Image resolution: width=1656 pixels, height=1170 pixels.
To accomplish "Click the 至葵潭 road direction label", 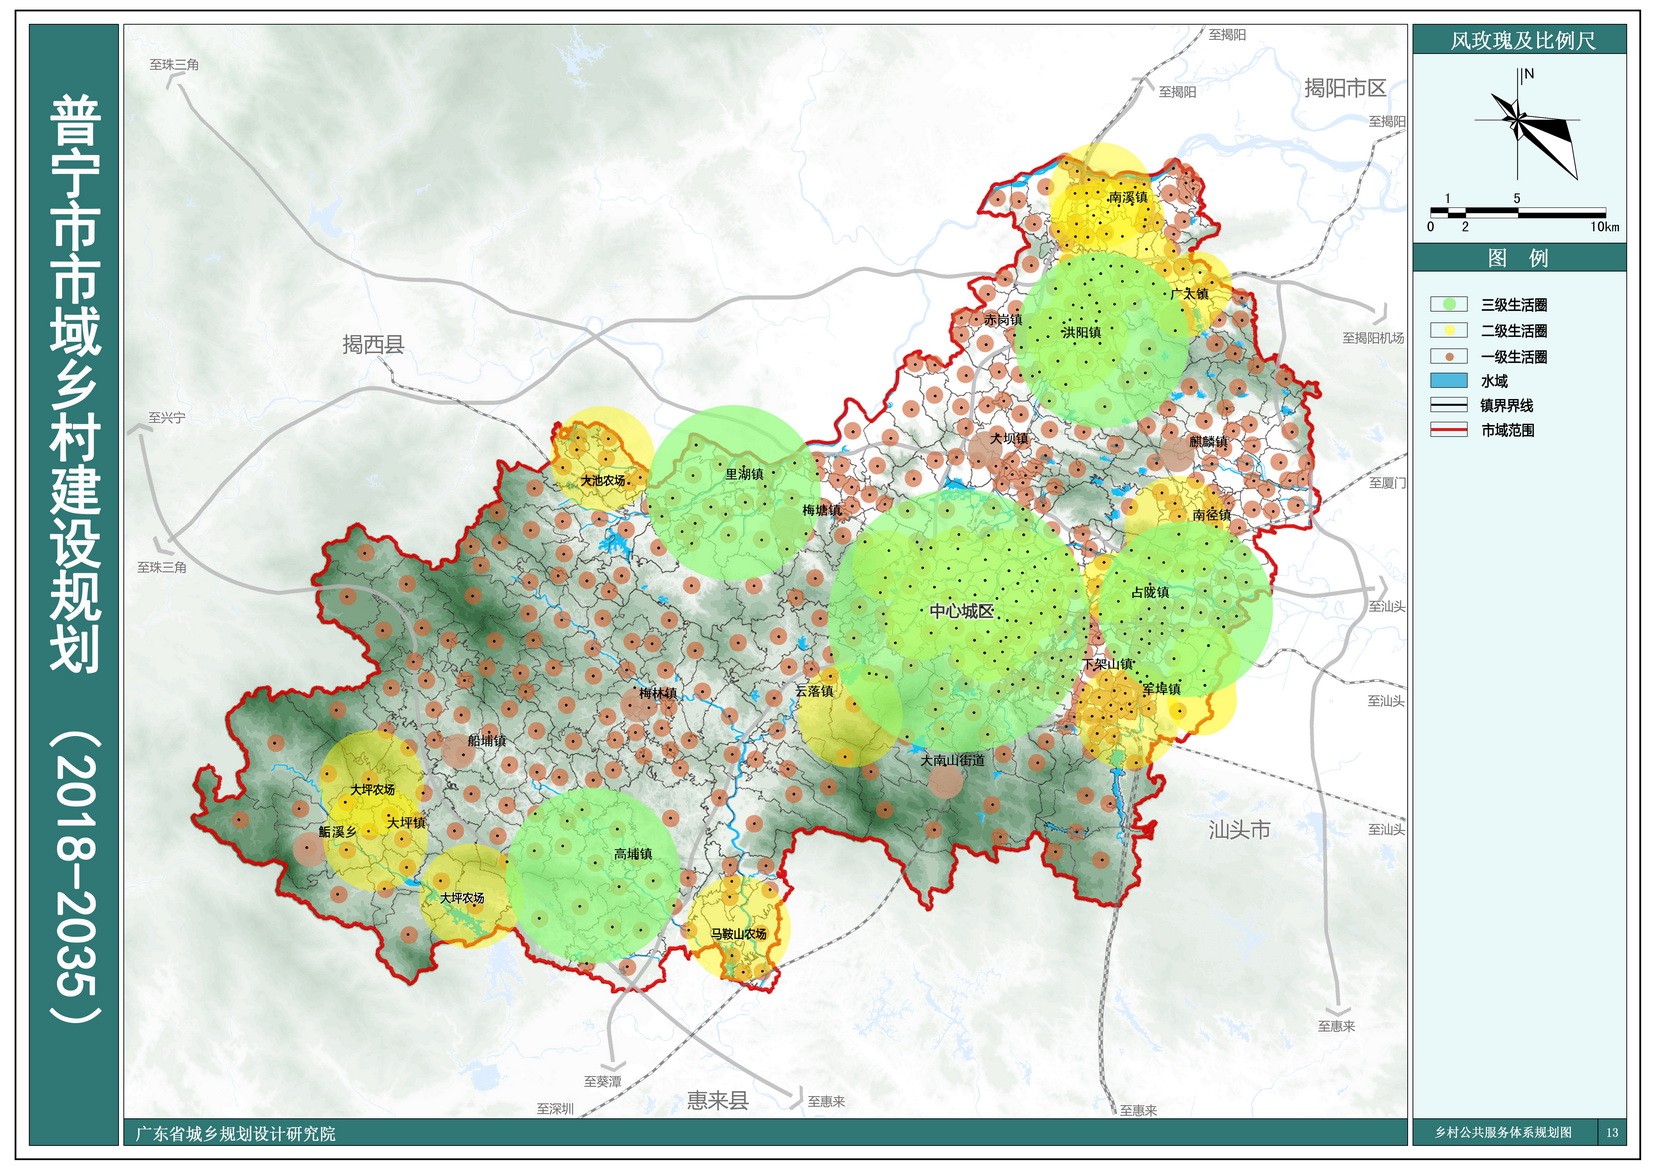I will 603,1082.
